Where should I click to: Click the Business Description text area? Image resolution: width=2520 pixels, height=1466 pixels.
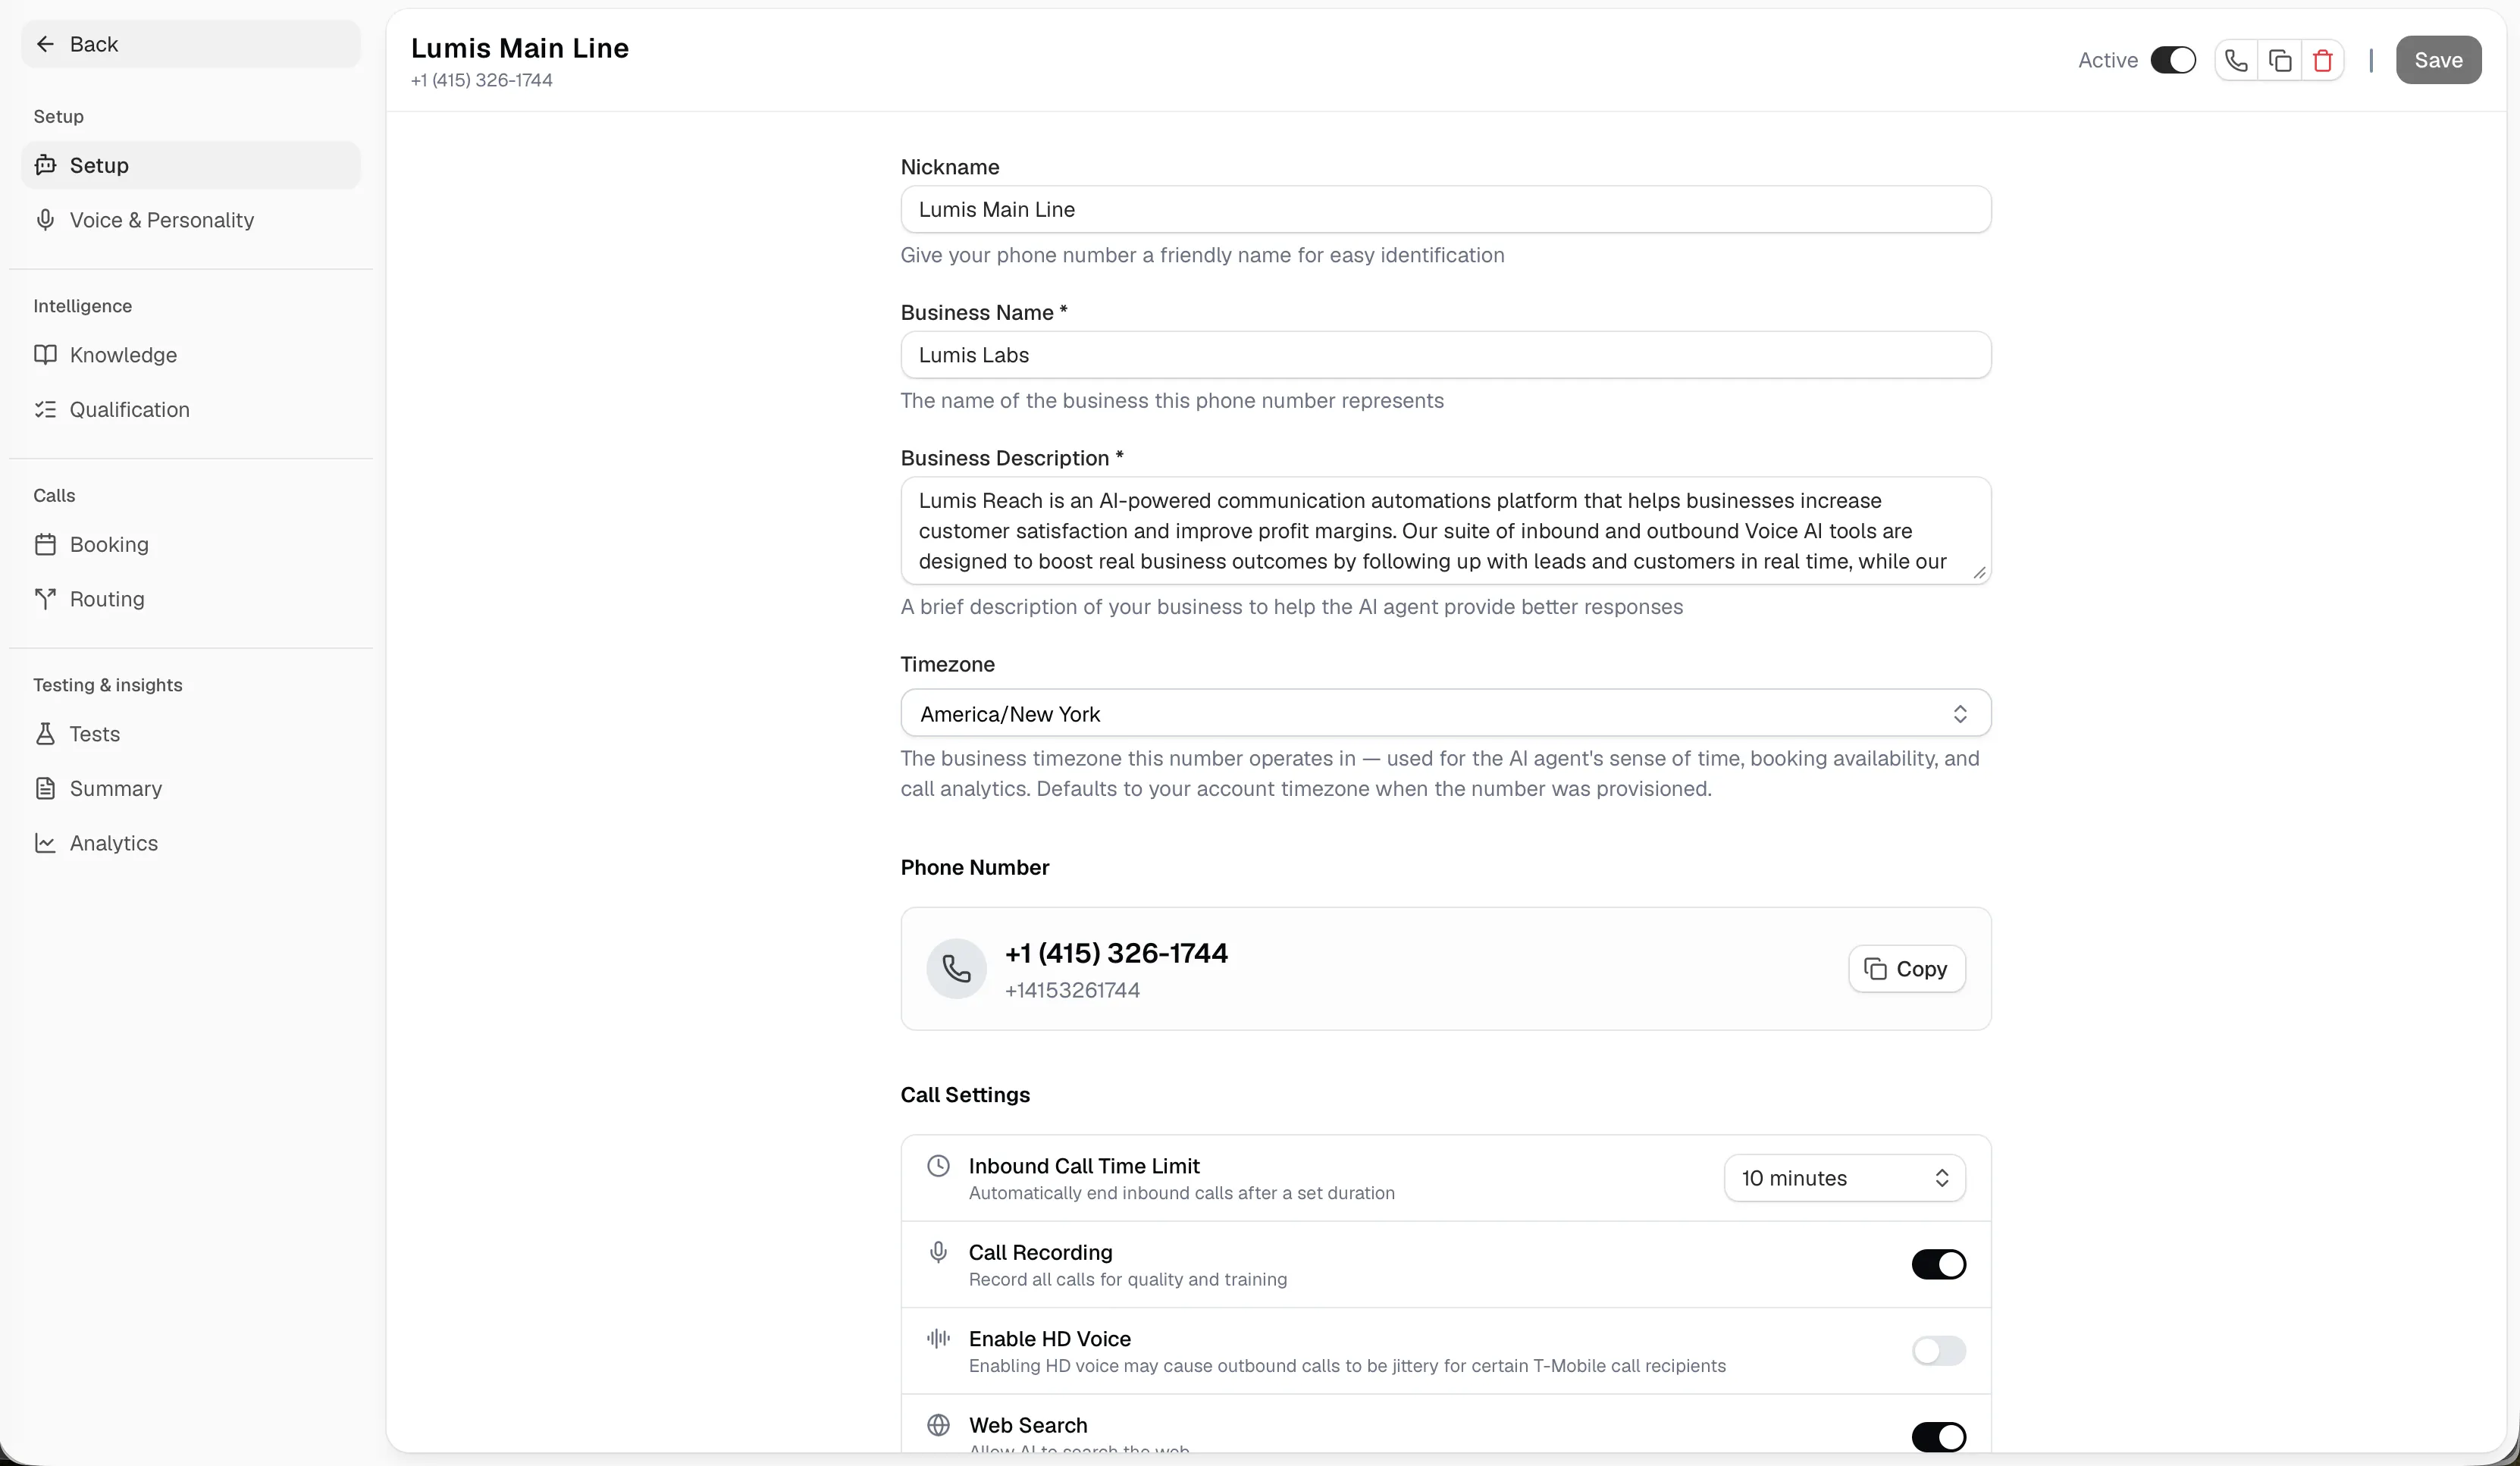click(x=1445, y=531)
